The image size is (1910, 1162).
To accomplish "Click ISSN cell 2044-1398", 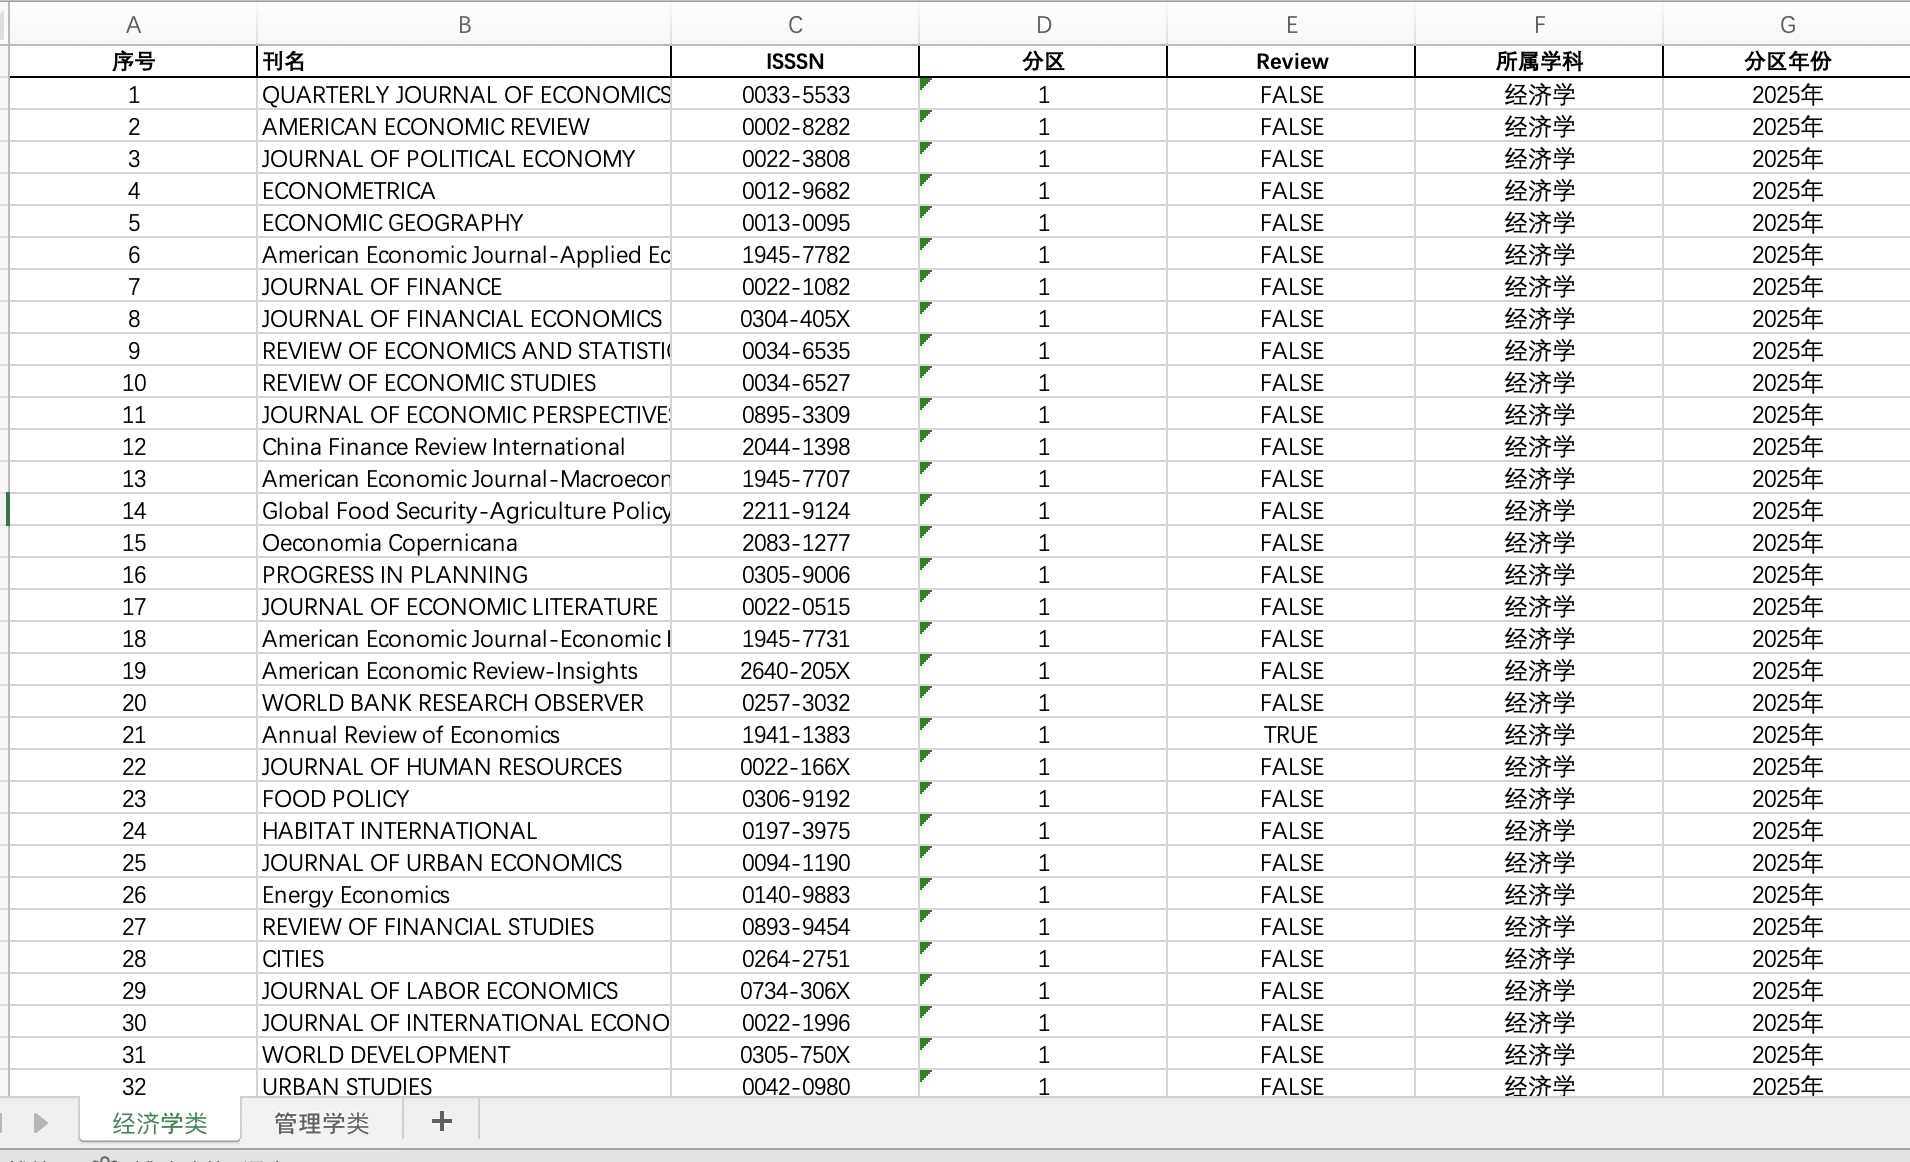I will 795,446.
